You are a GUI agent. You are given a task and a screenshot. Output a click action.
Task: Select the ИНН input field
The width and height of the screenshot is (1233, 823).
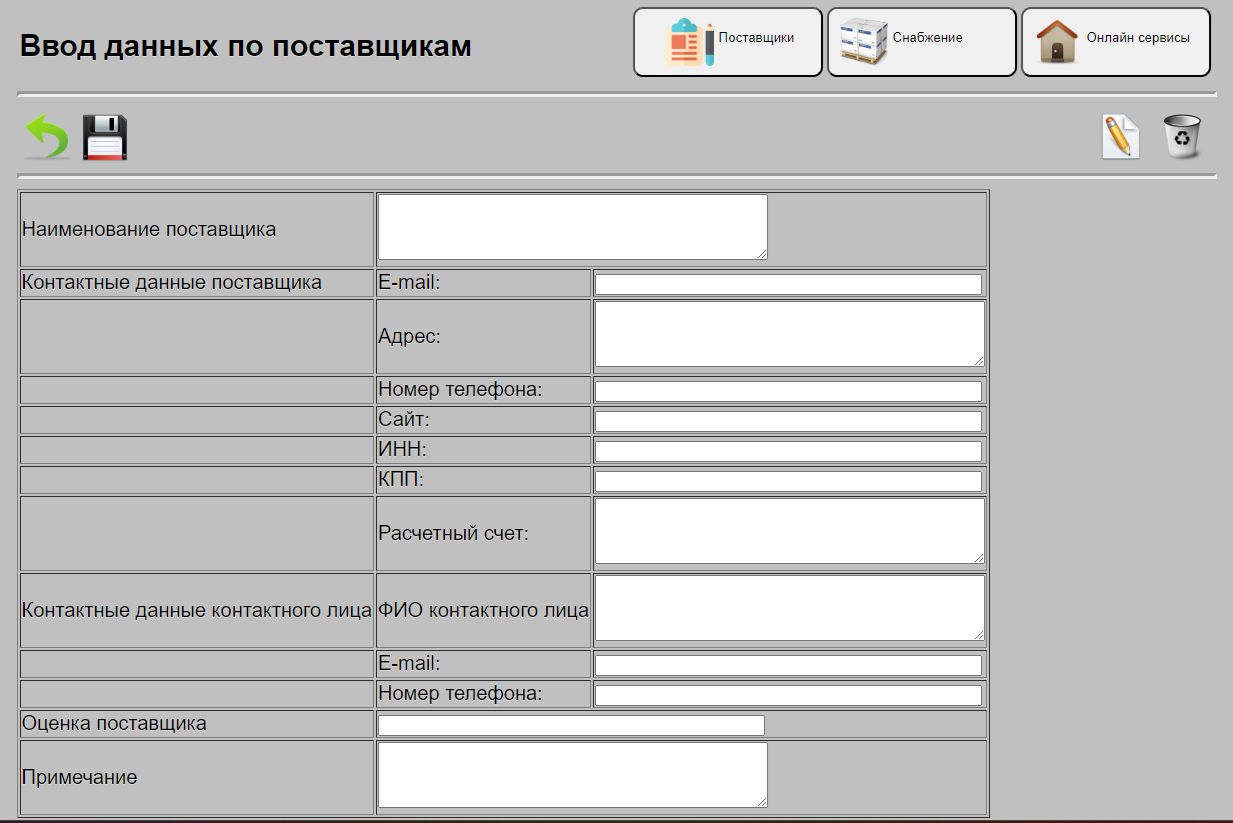788,450
